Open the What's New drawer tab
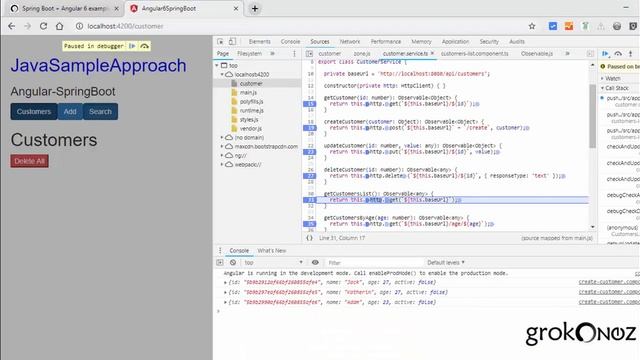This screenshot has height=360, width=640. click(271, 251)
